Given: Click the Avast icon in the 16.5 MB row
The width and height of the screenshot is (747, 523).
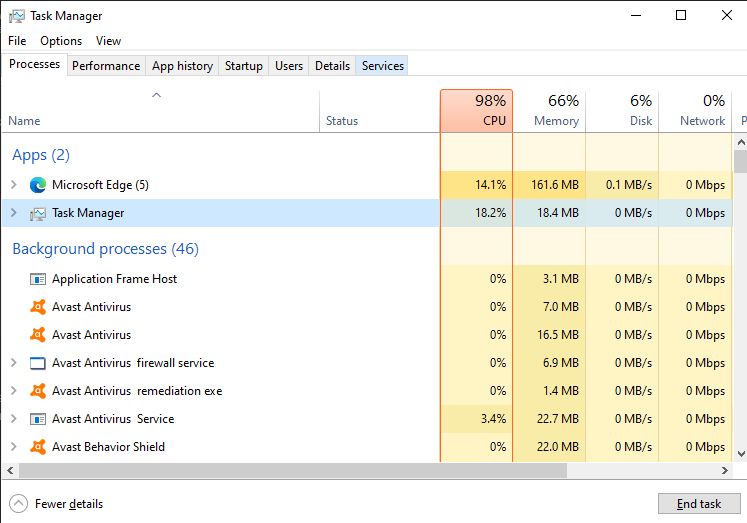Looking at the screenshot, I should [38, 335].
